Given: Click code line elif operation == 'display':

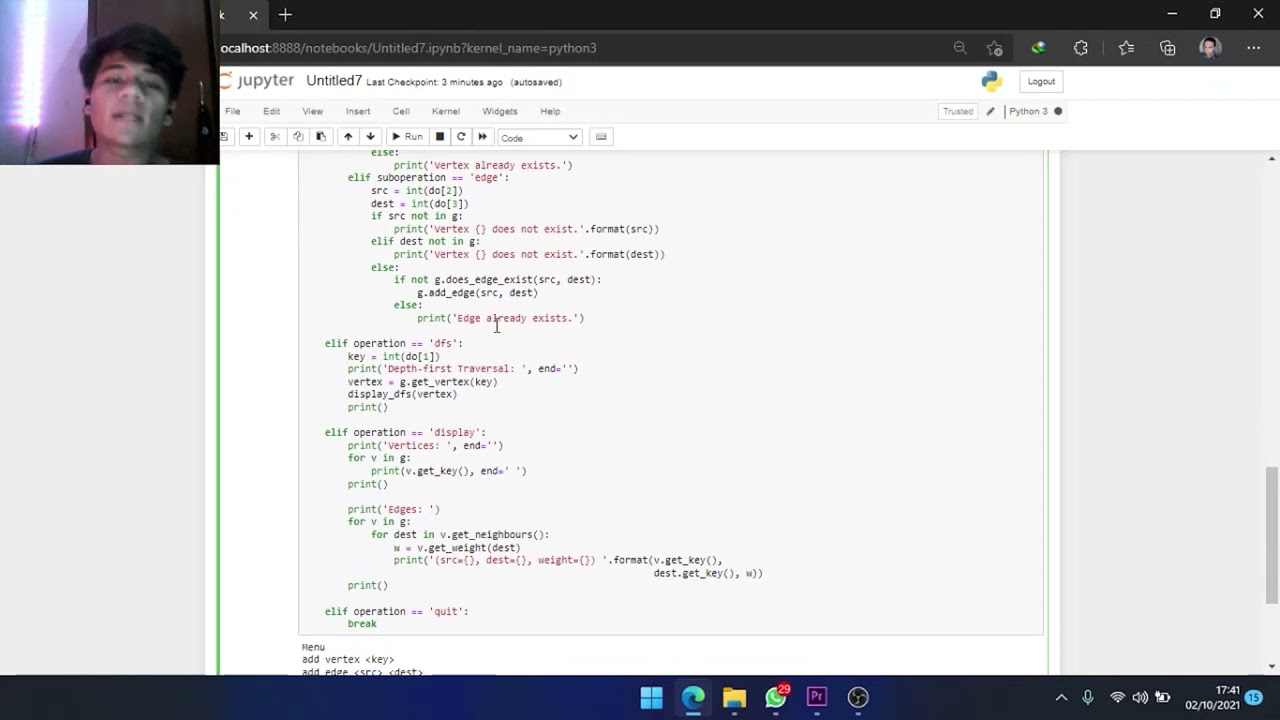Looking at the screenshot, I should point(405,432).
